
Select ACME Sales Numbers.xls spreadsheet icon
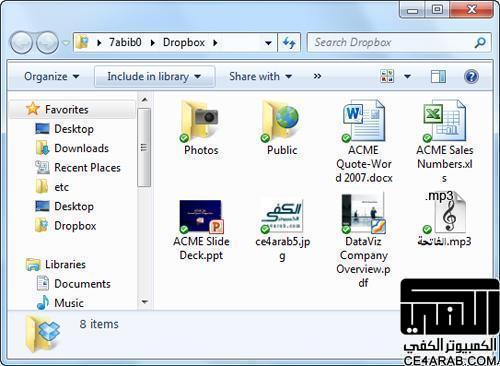444,121
